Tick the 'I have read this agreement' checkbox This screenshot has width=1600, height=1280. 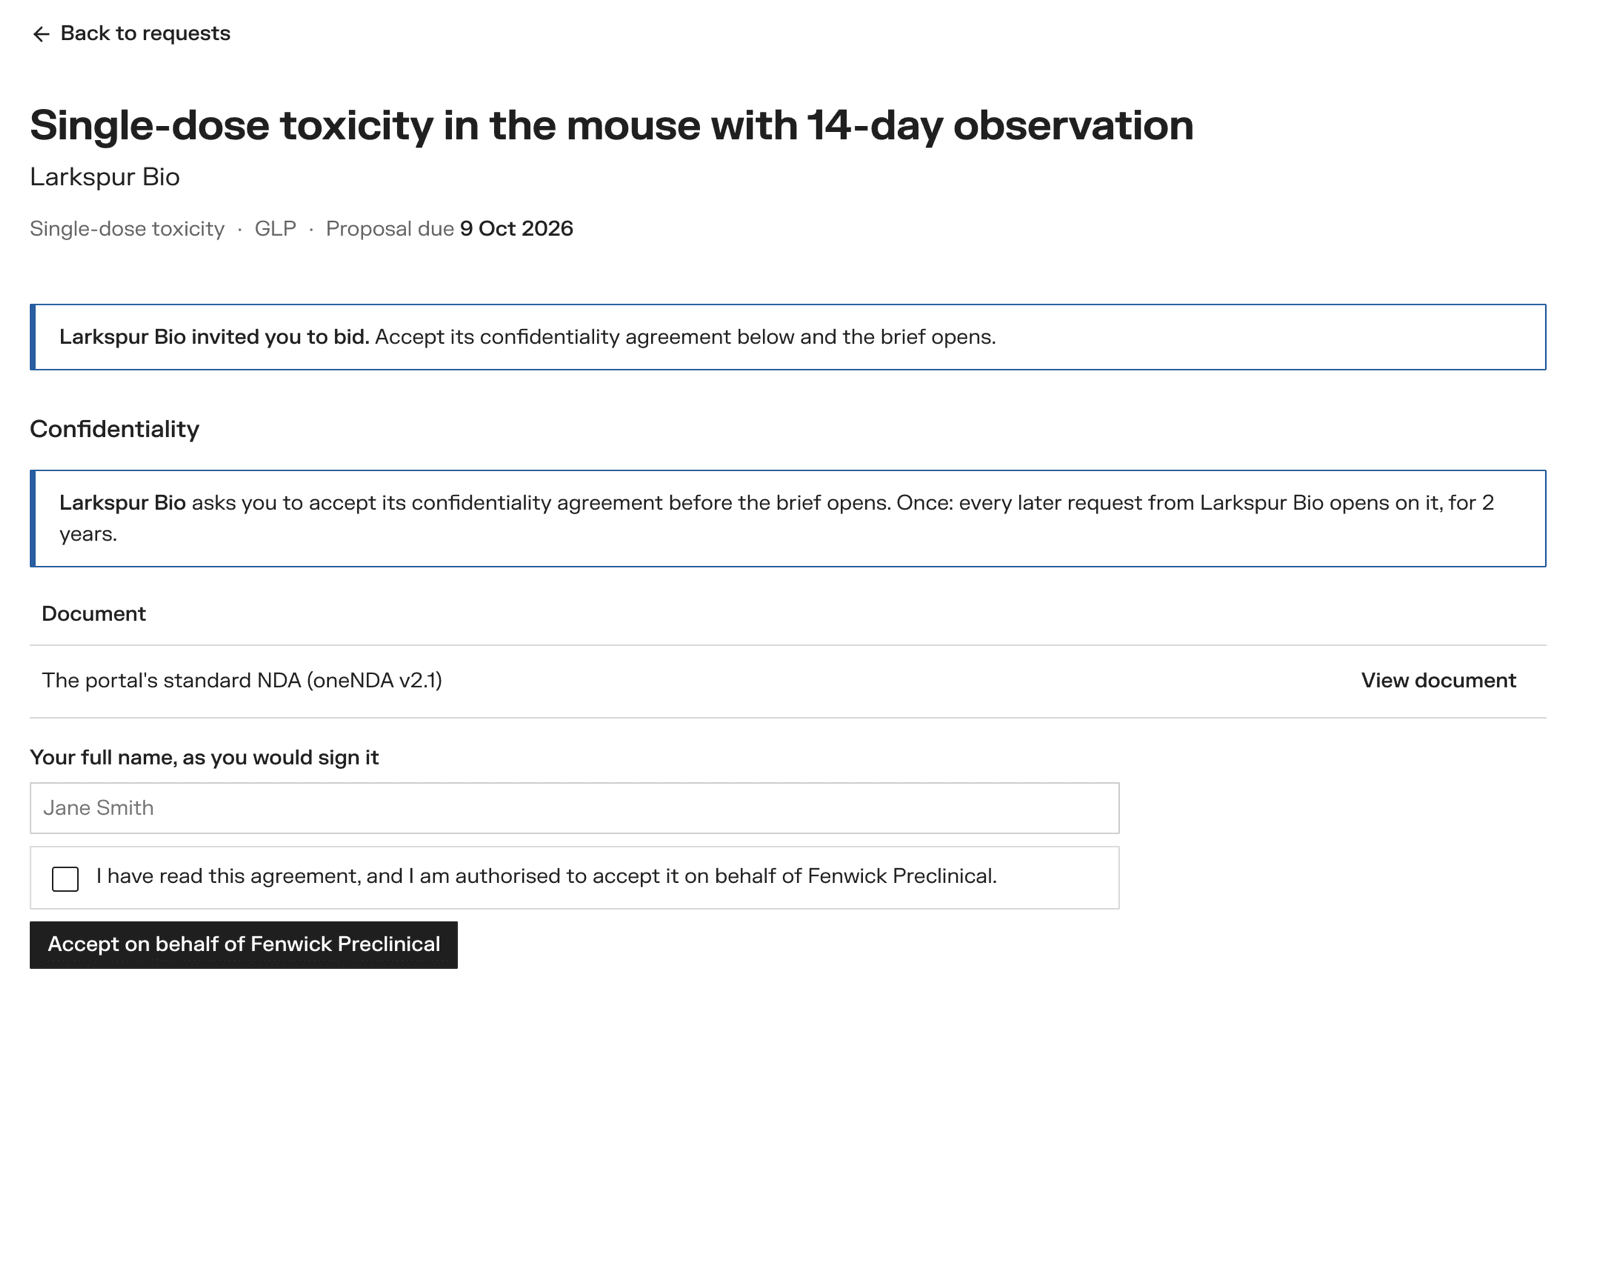click(x=65, y=878)
